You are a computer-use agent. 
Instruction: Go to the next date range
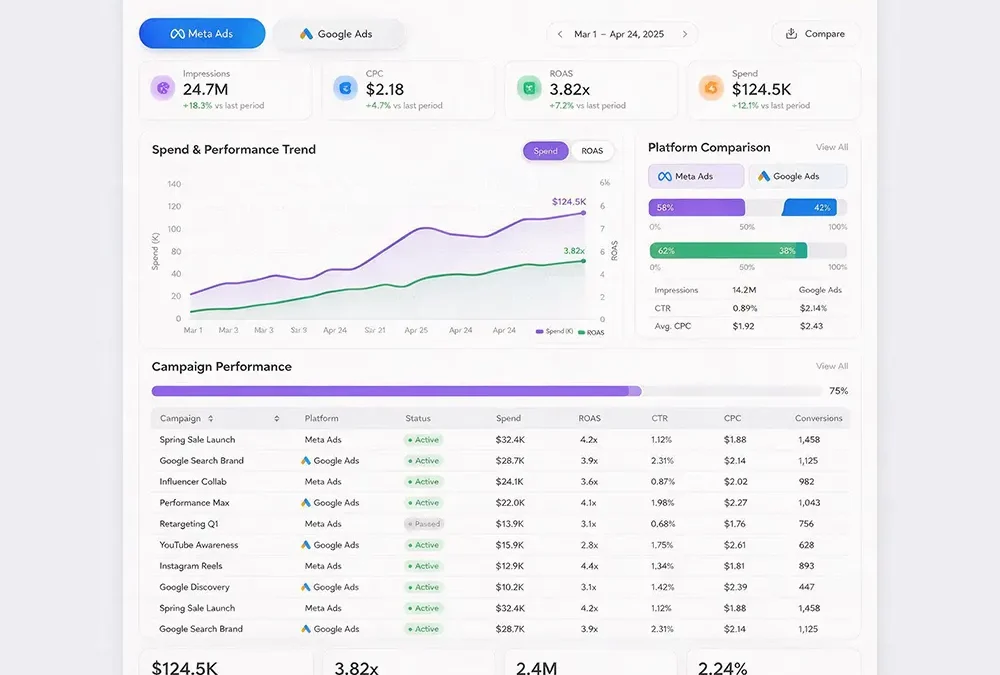click(685, 34)
